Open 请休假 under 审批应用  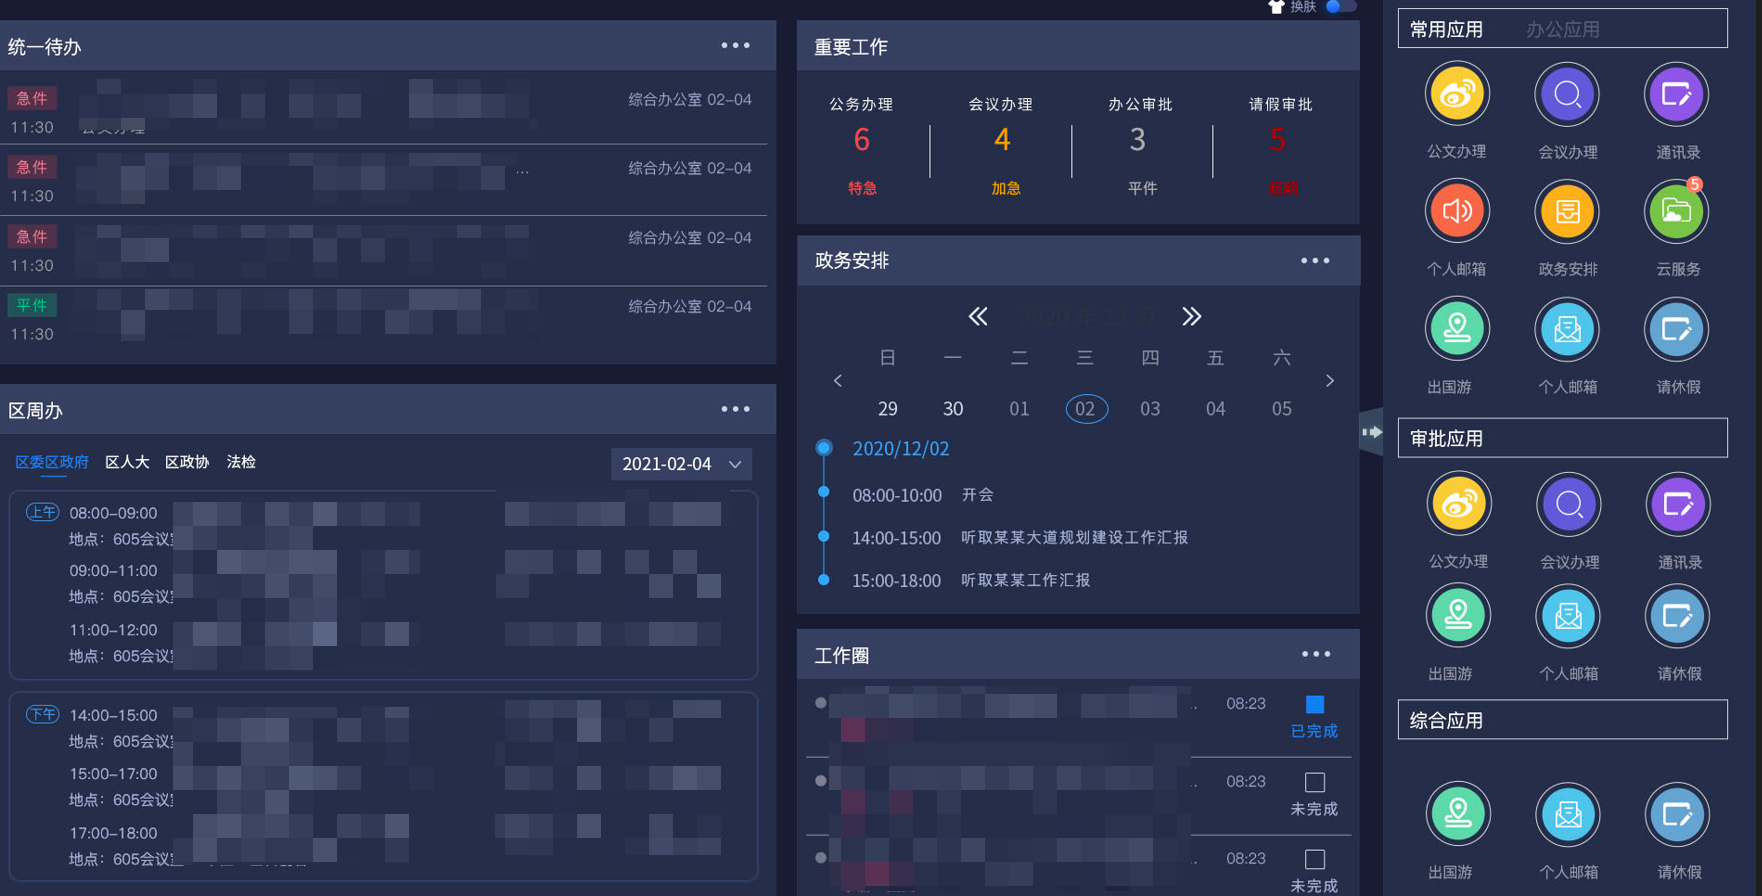(1679, 617)
